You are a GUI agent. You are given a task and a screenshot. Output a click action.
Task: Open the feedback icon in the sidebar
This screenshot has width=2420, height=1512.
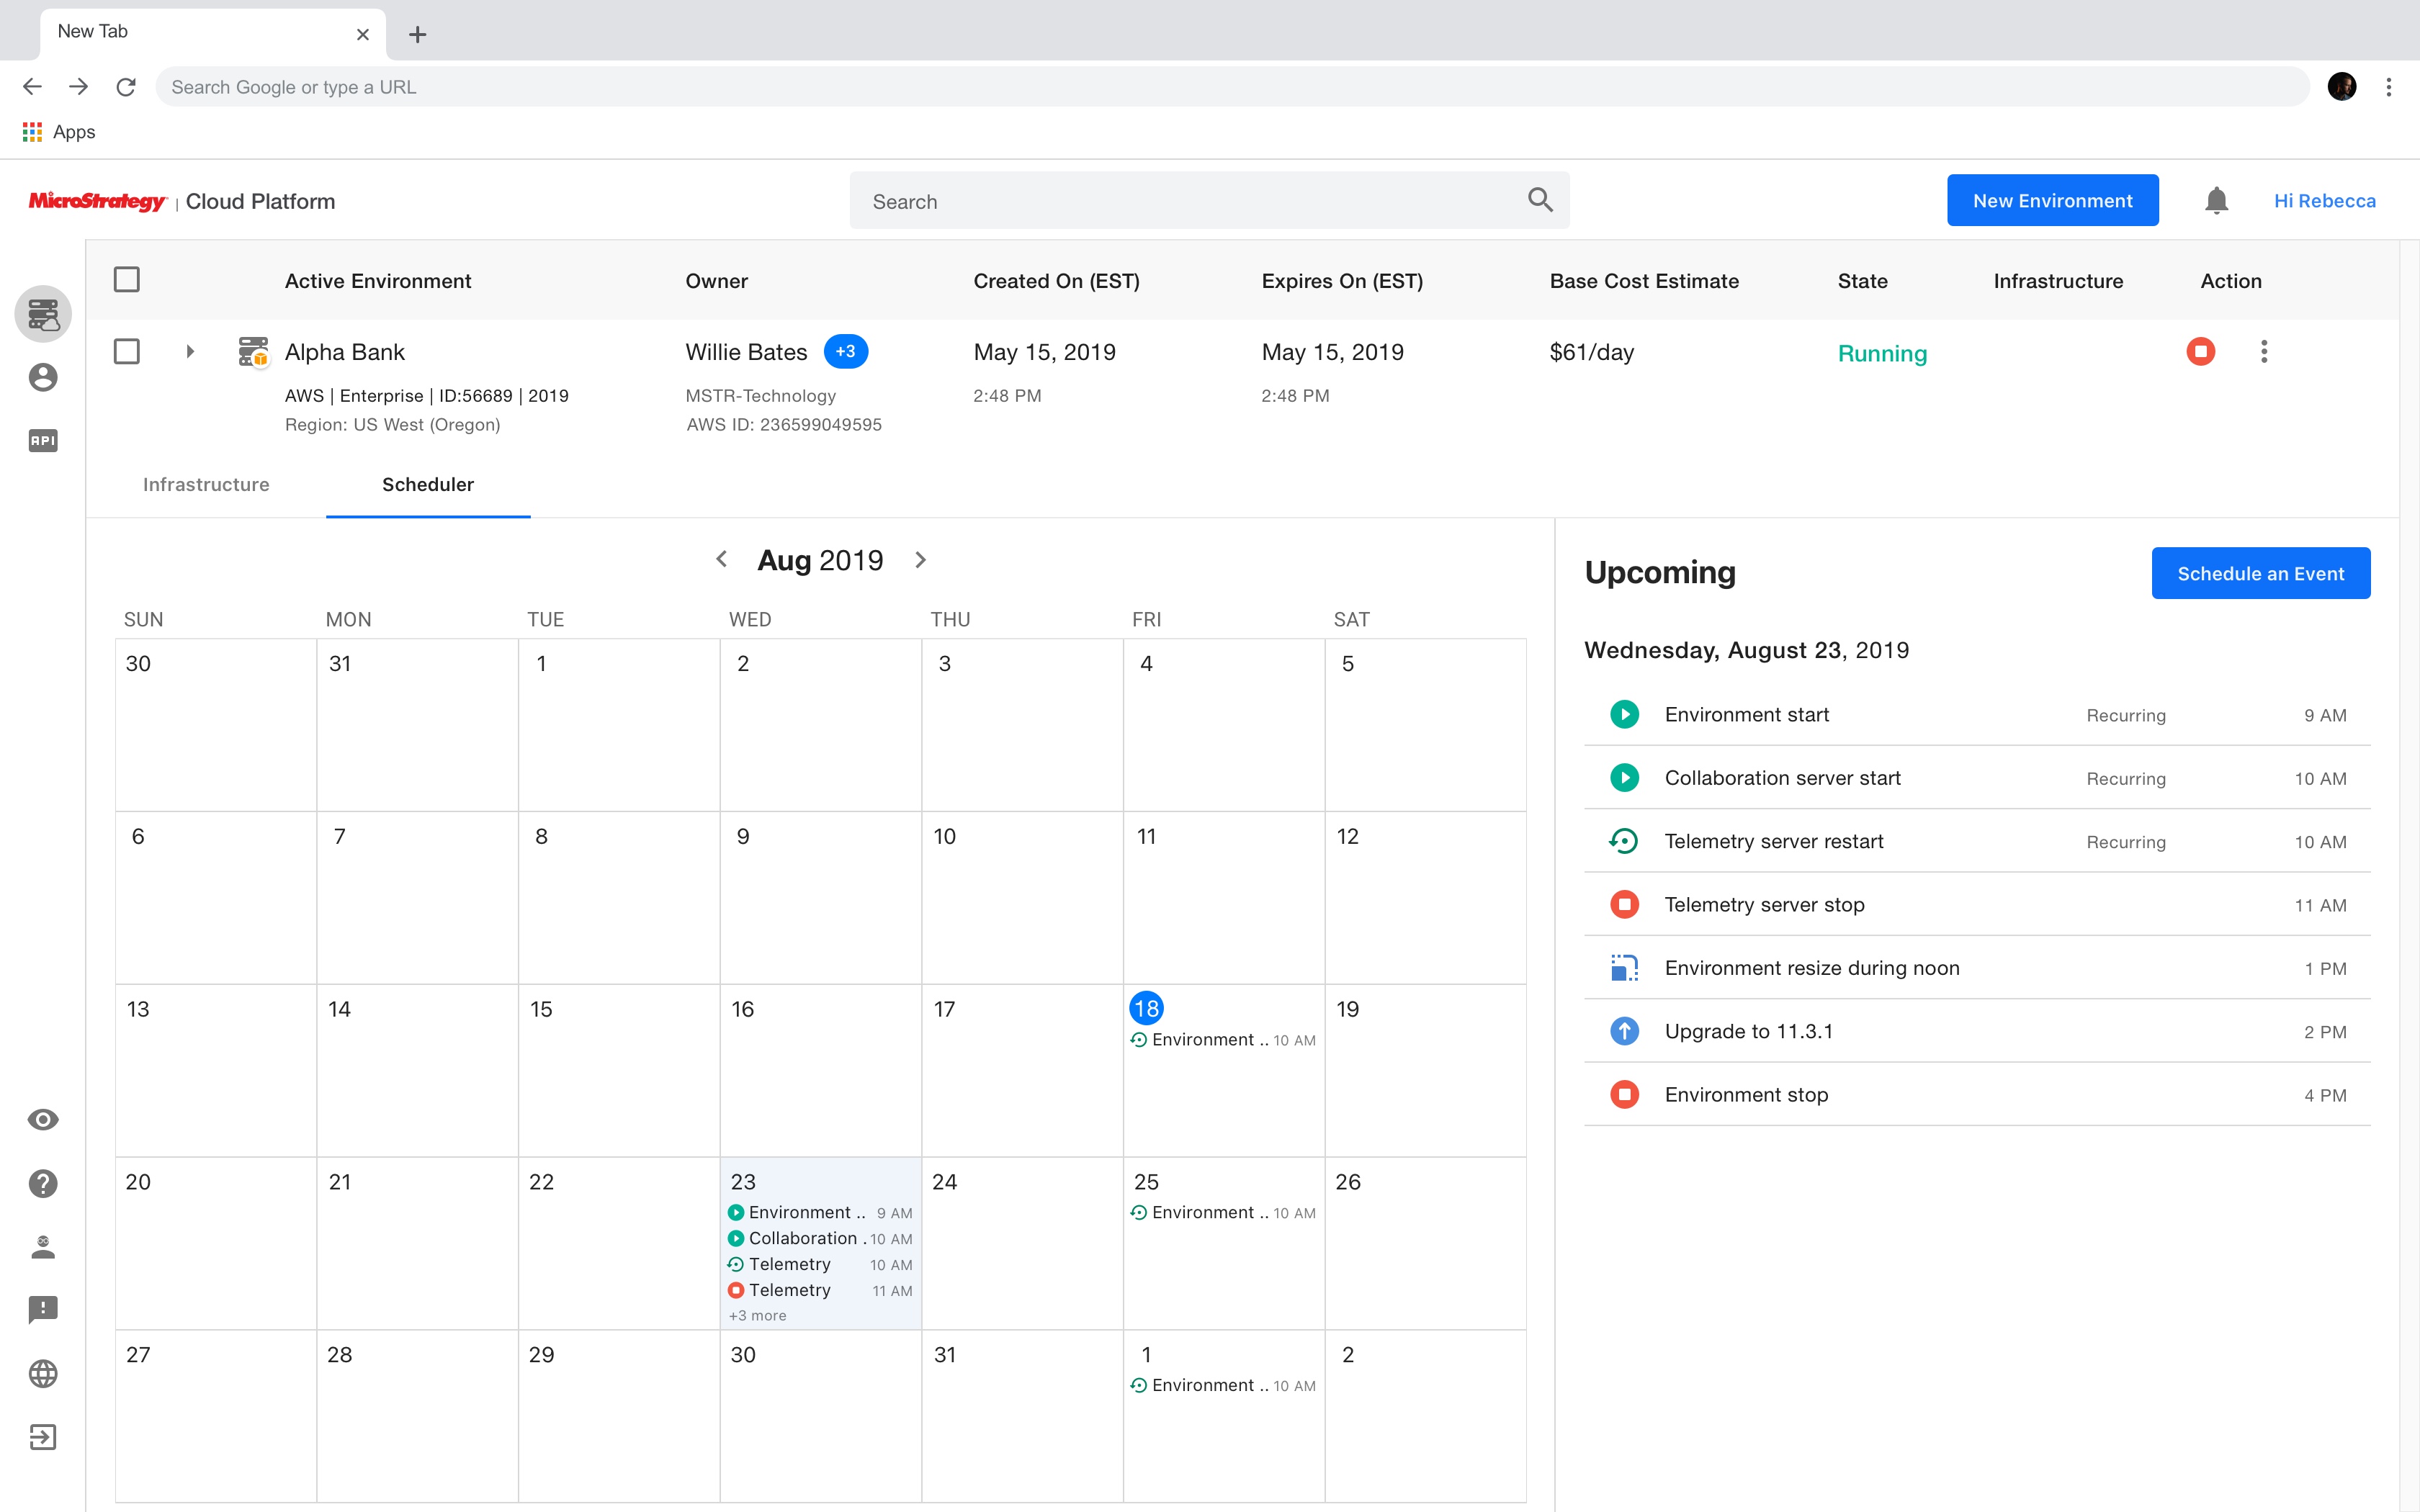tap(43, 1310)
